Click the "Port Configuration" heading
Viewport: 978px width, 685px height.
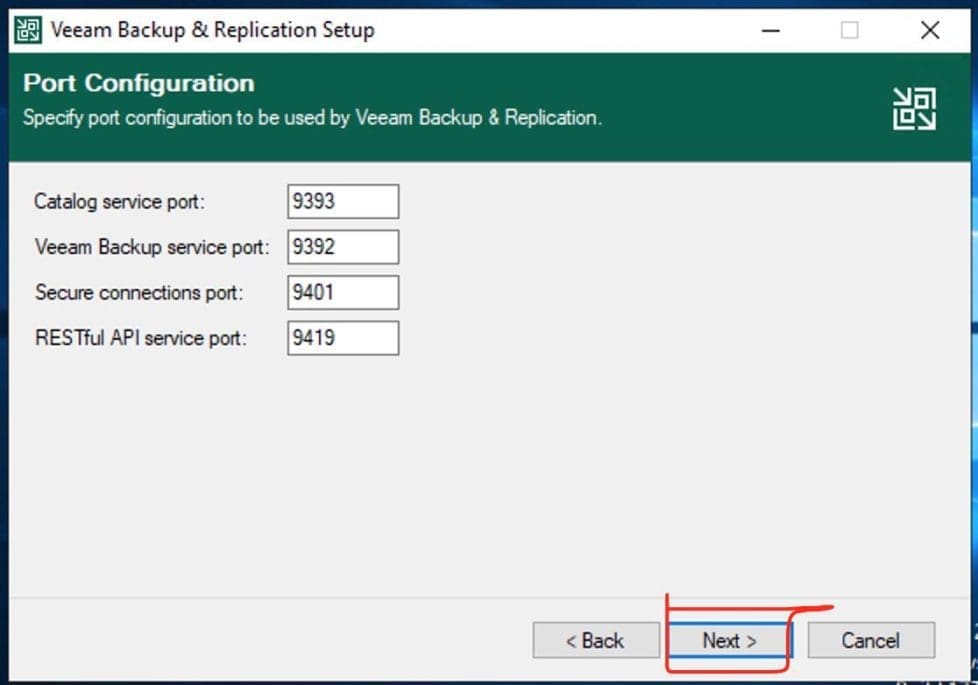click(138, 83)
